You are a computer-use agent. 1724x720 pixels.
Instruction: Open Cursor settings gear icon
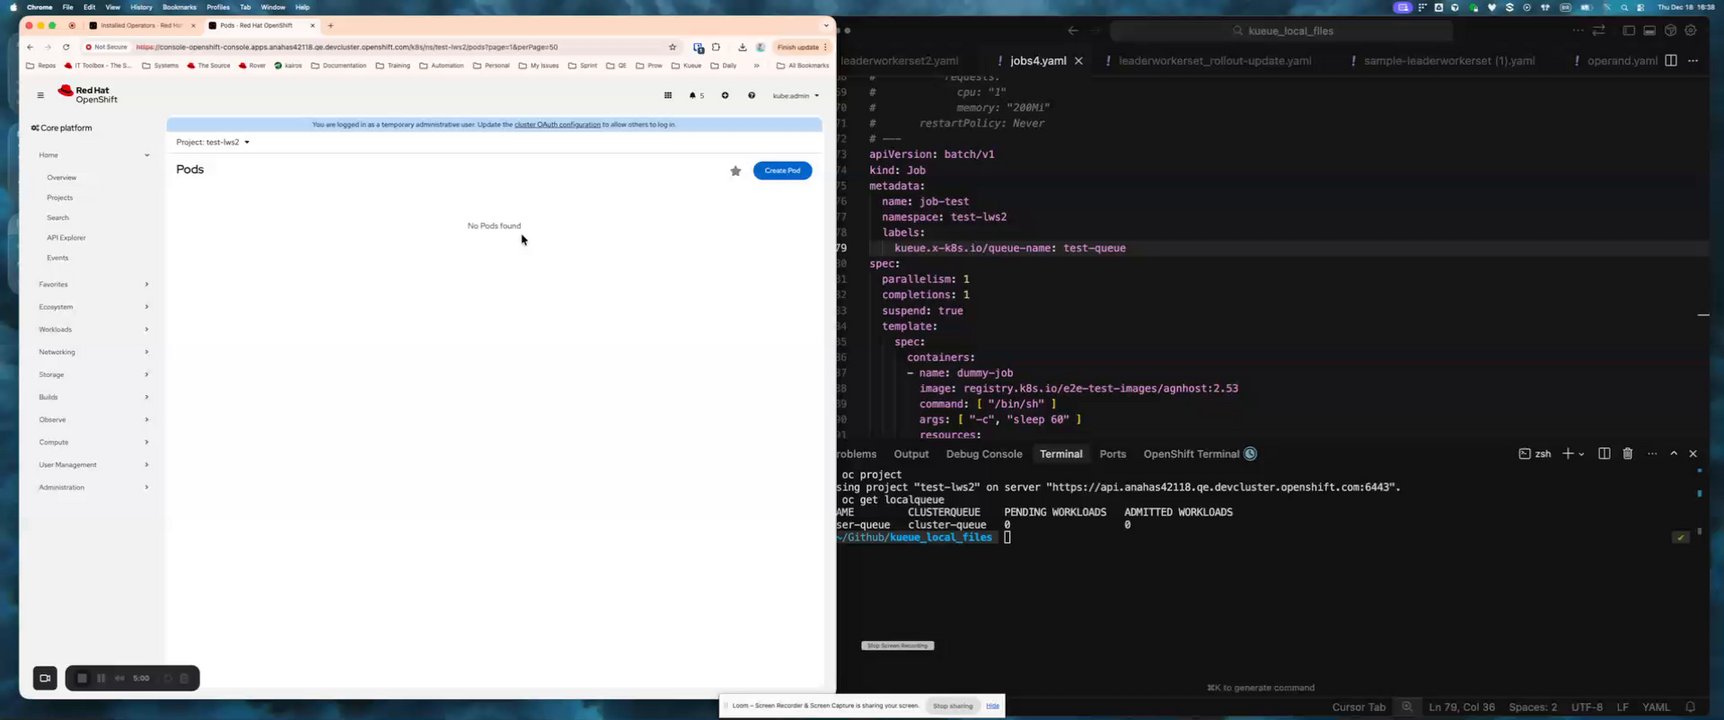pos(1691,31)
